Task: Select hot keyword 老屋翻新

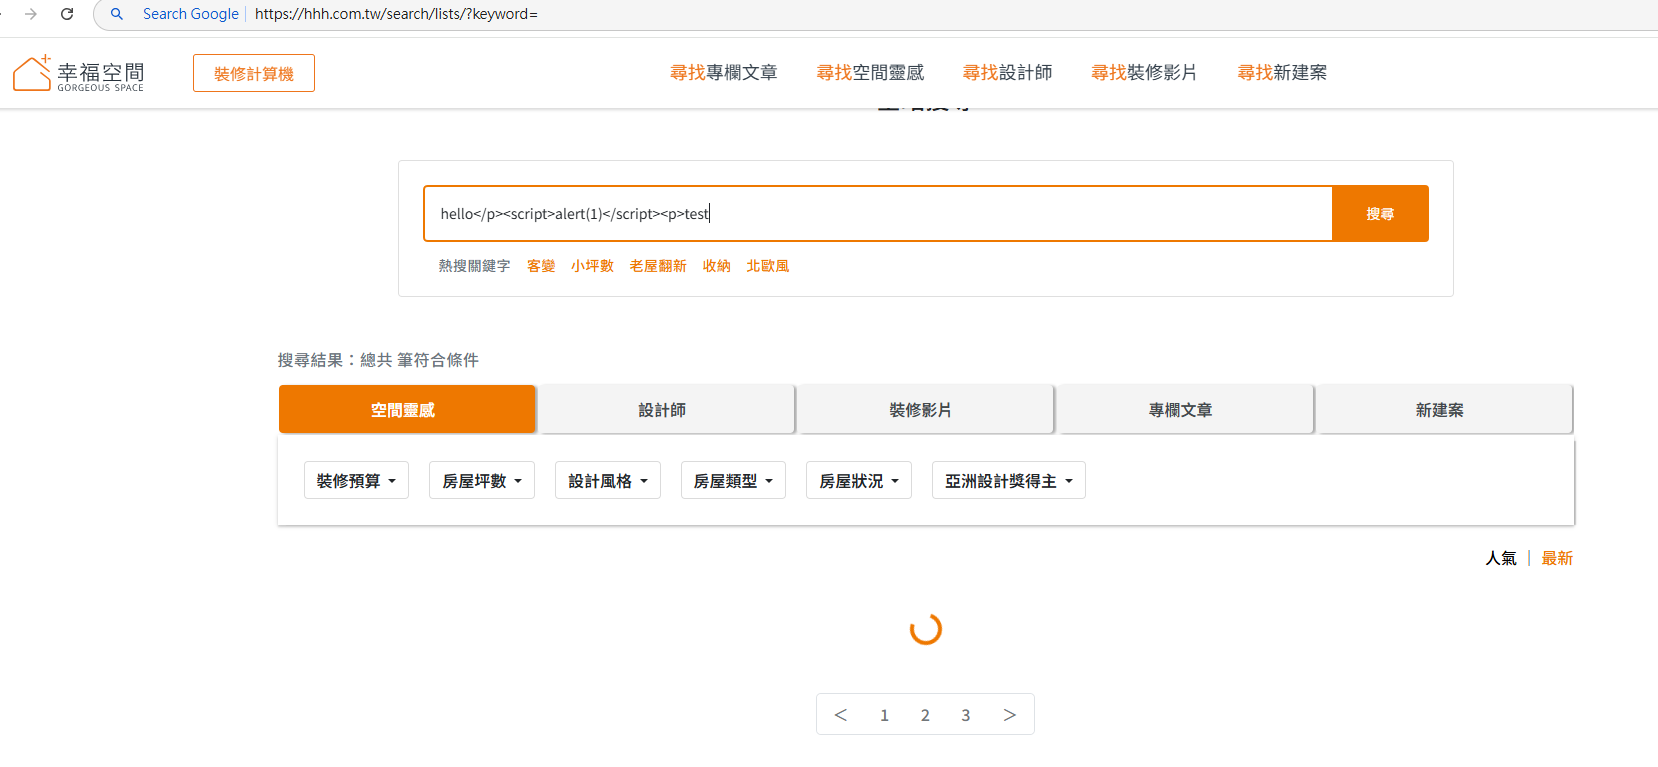Action: [x=658, y=266]
